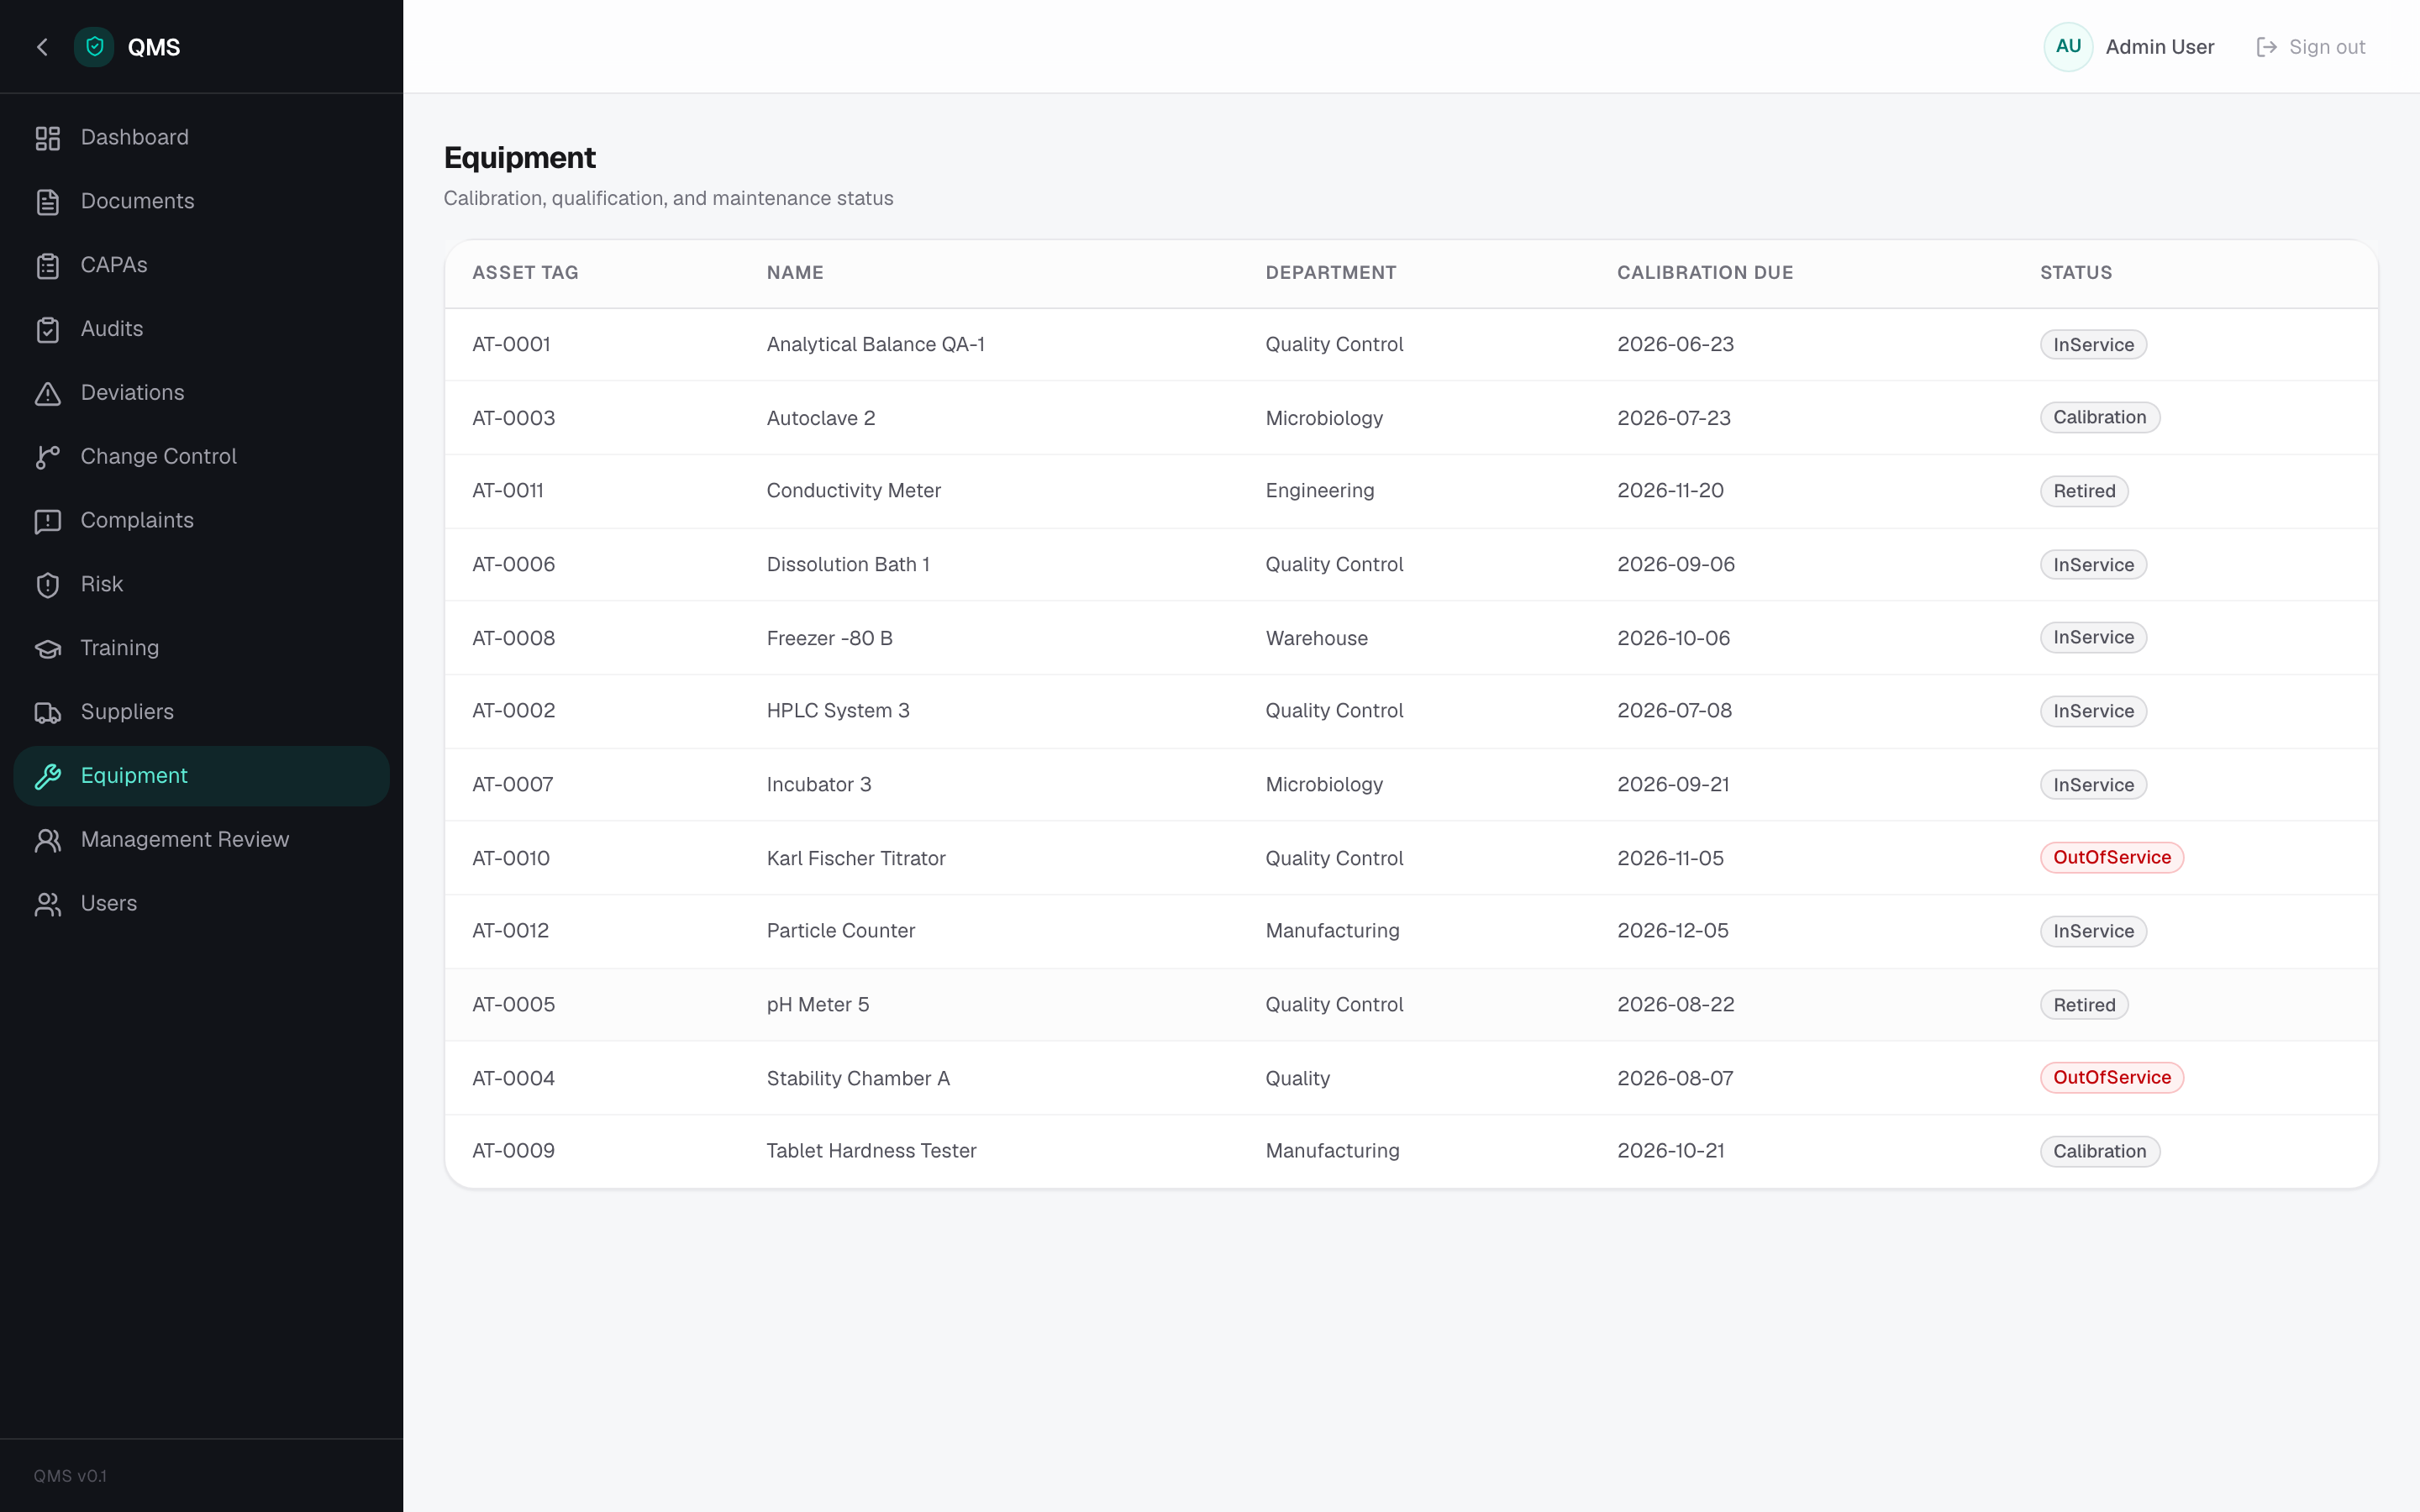Click the QMS app title
This screenshot has width=2420, height=1512.
coord(154,47)
